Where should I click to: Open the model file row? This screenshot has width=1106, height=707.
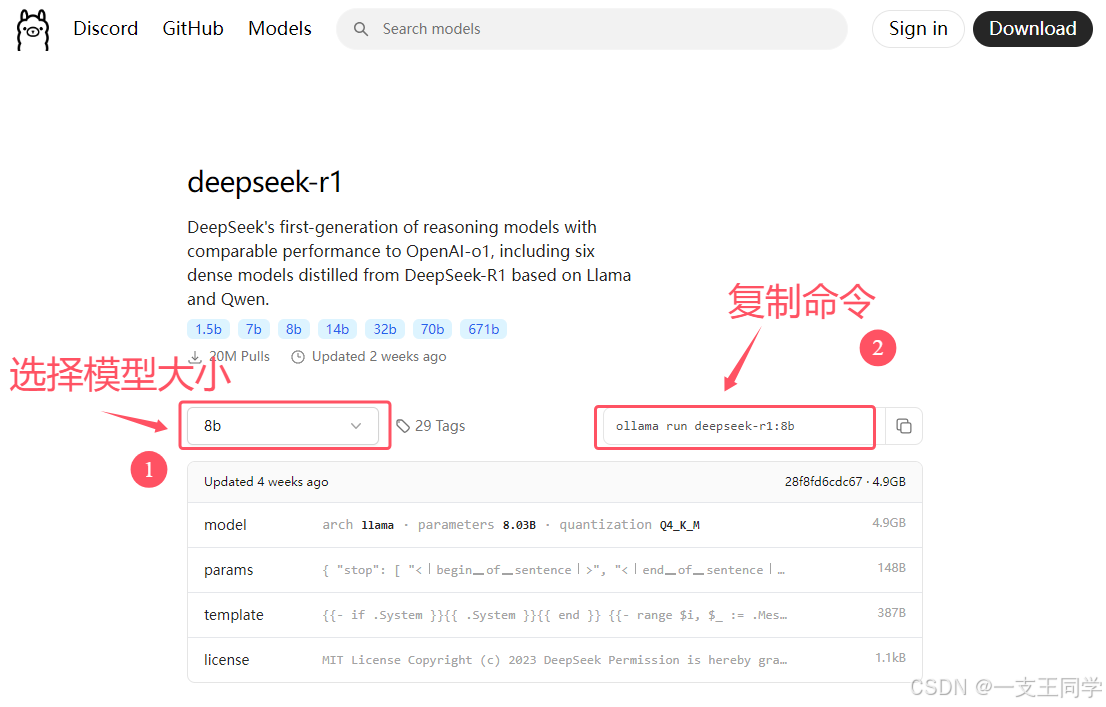coord(555,525)
